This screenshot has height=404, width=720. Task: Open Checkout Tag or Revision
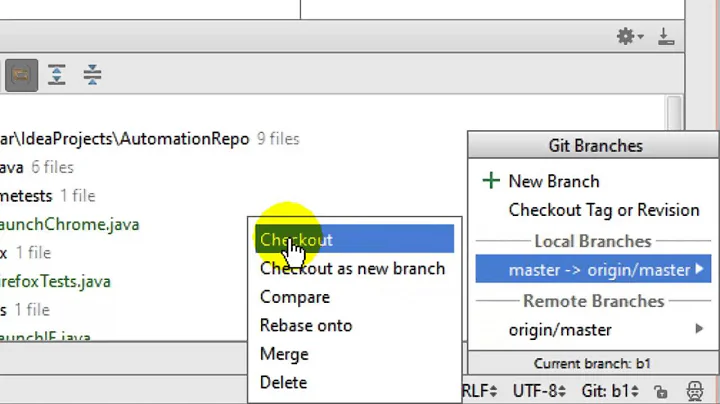coord(604,210)
